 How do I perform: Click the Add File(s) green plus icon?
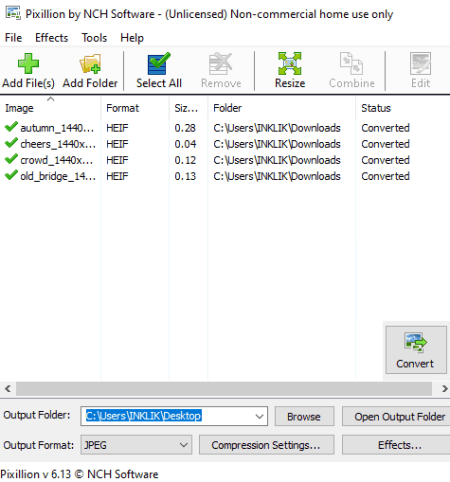28,63
